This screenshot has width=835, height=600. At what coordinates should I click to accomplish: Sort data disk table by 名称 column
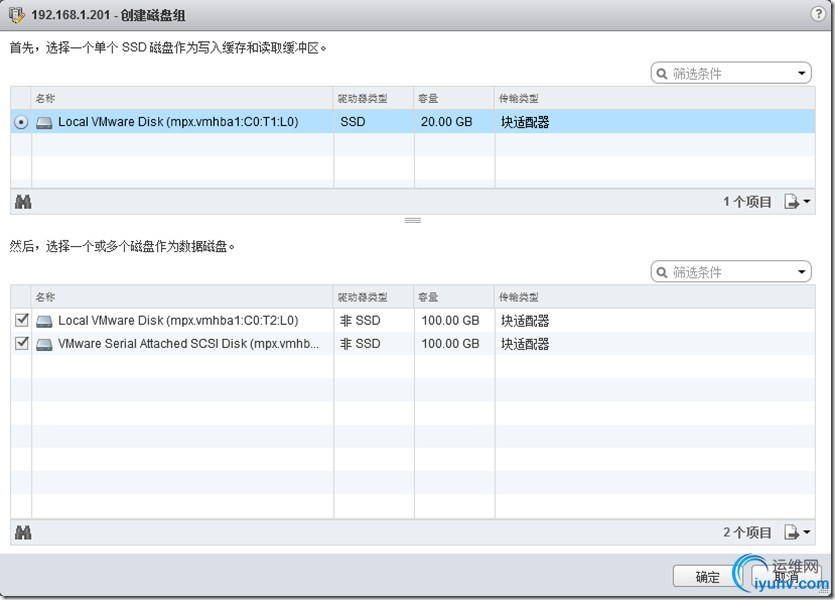pos(182,297)
